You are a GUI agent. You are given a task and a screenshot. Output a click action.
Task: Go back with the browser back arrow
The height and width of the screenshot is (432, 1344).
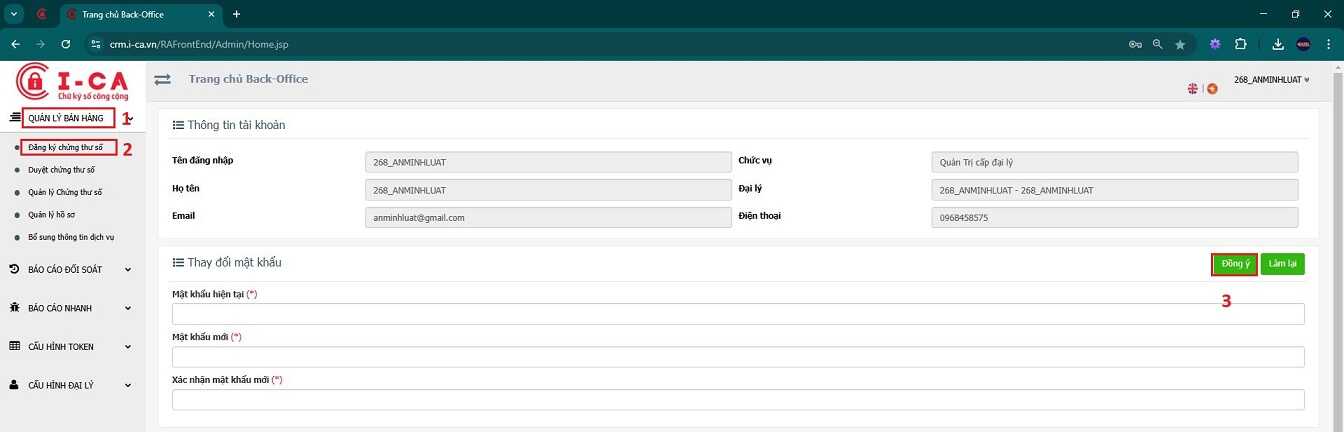pyautogui.click(x=15, y=44)
